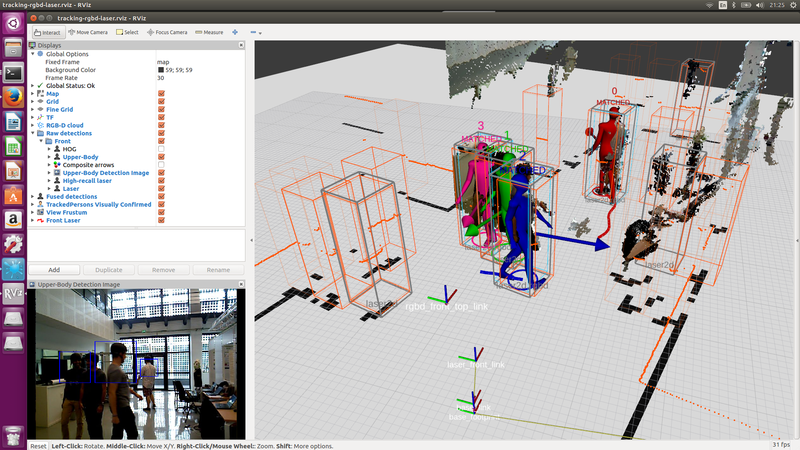This screenshot has height=450, width=800.
Task: Close the Displays panel
Action: pyautogui.click(x=241, y=45)
